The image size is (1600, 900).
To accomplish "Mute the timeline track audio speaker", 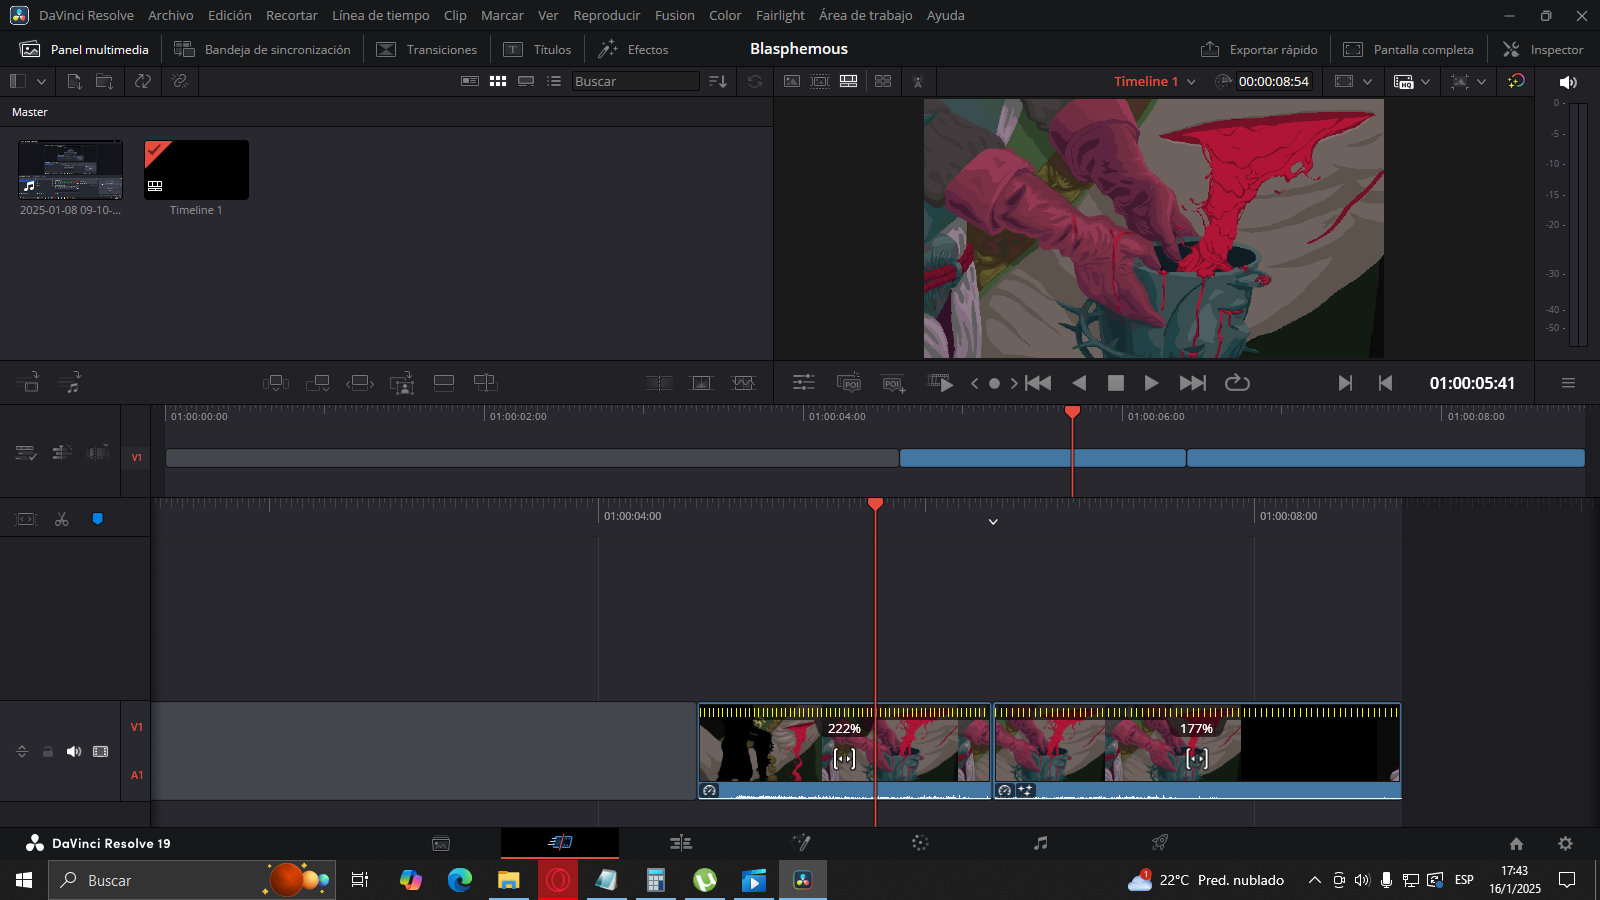I will pyautogui.click(x=74, y=751).
